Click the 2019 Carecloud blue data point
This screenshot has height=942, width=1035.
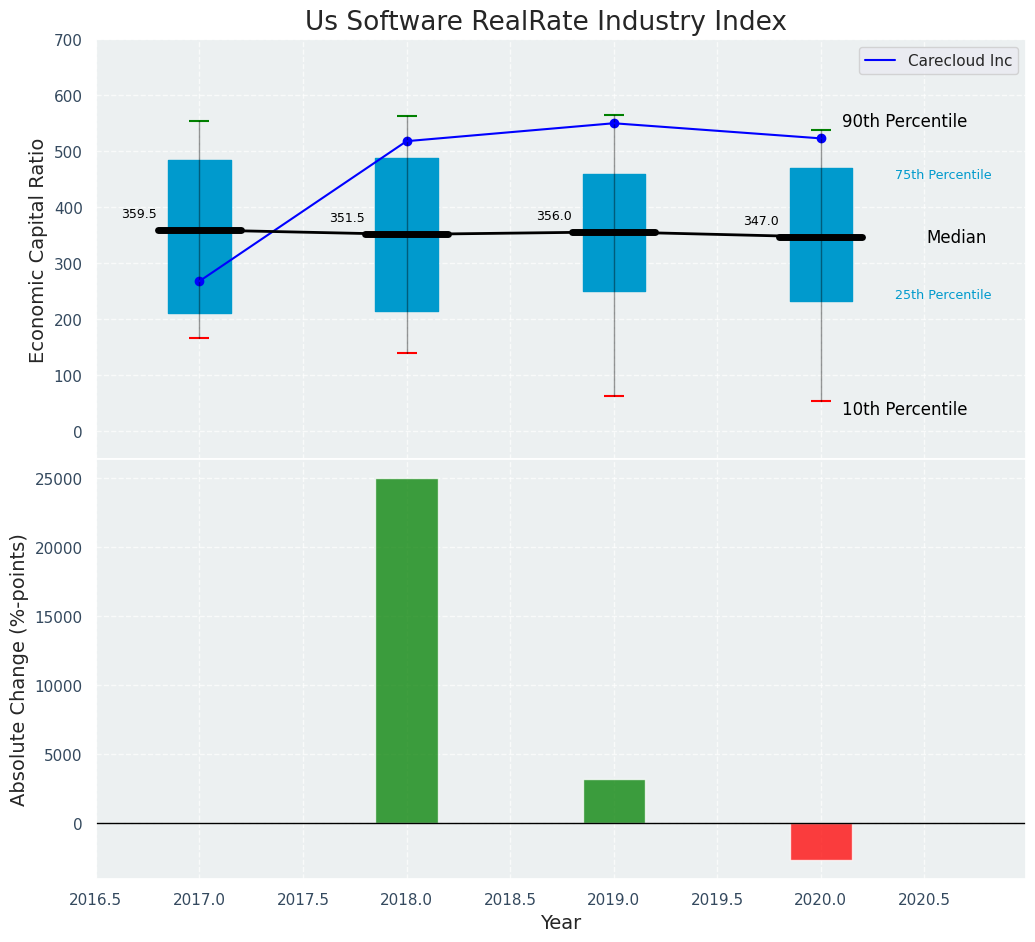614,123
